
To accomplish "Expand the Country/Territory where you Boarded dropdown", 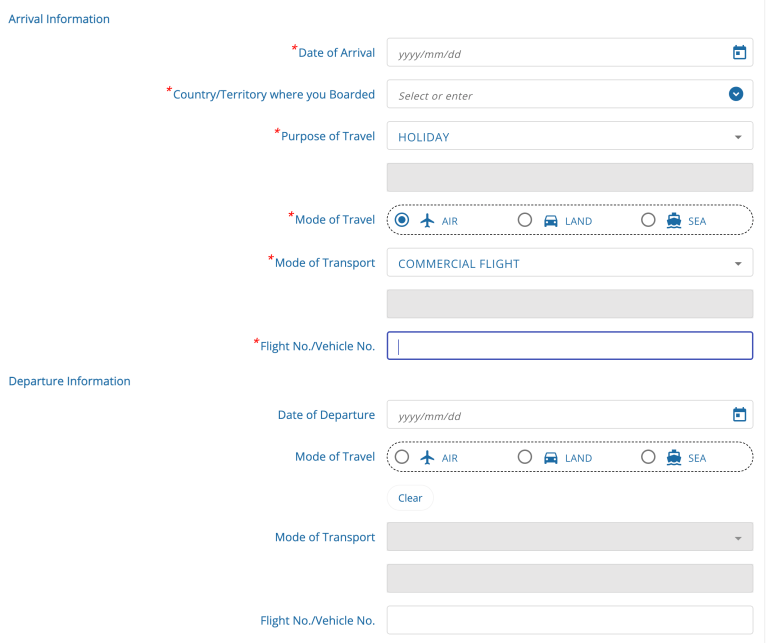I will click(736, 95).
